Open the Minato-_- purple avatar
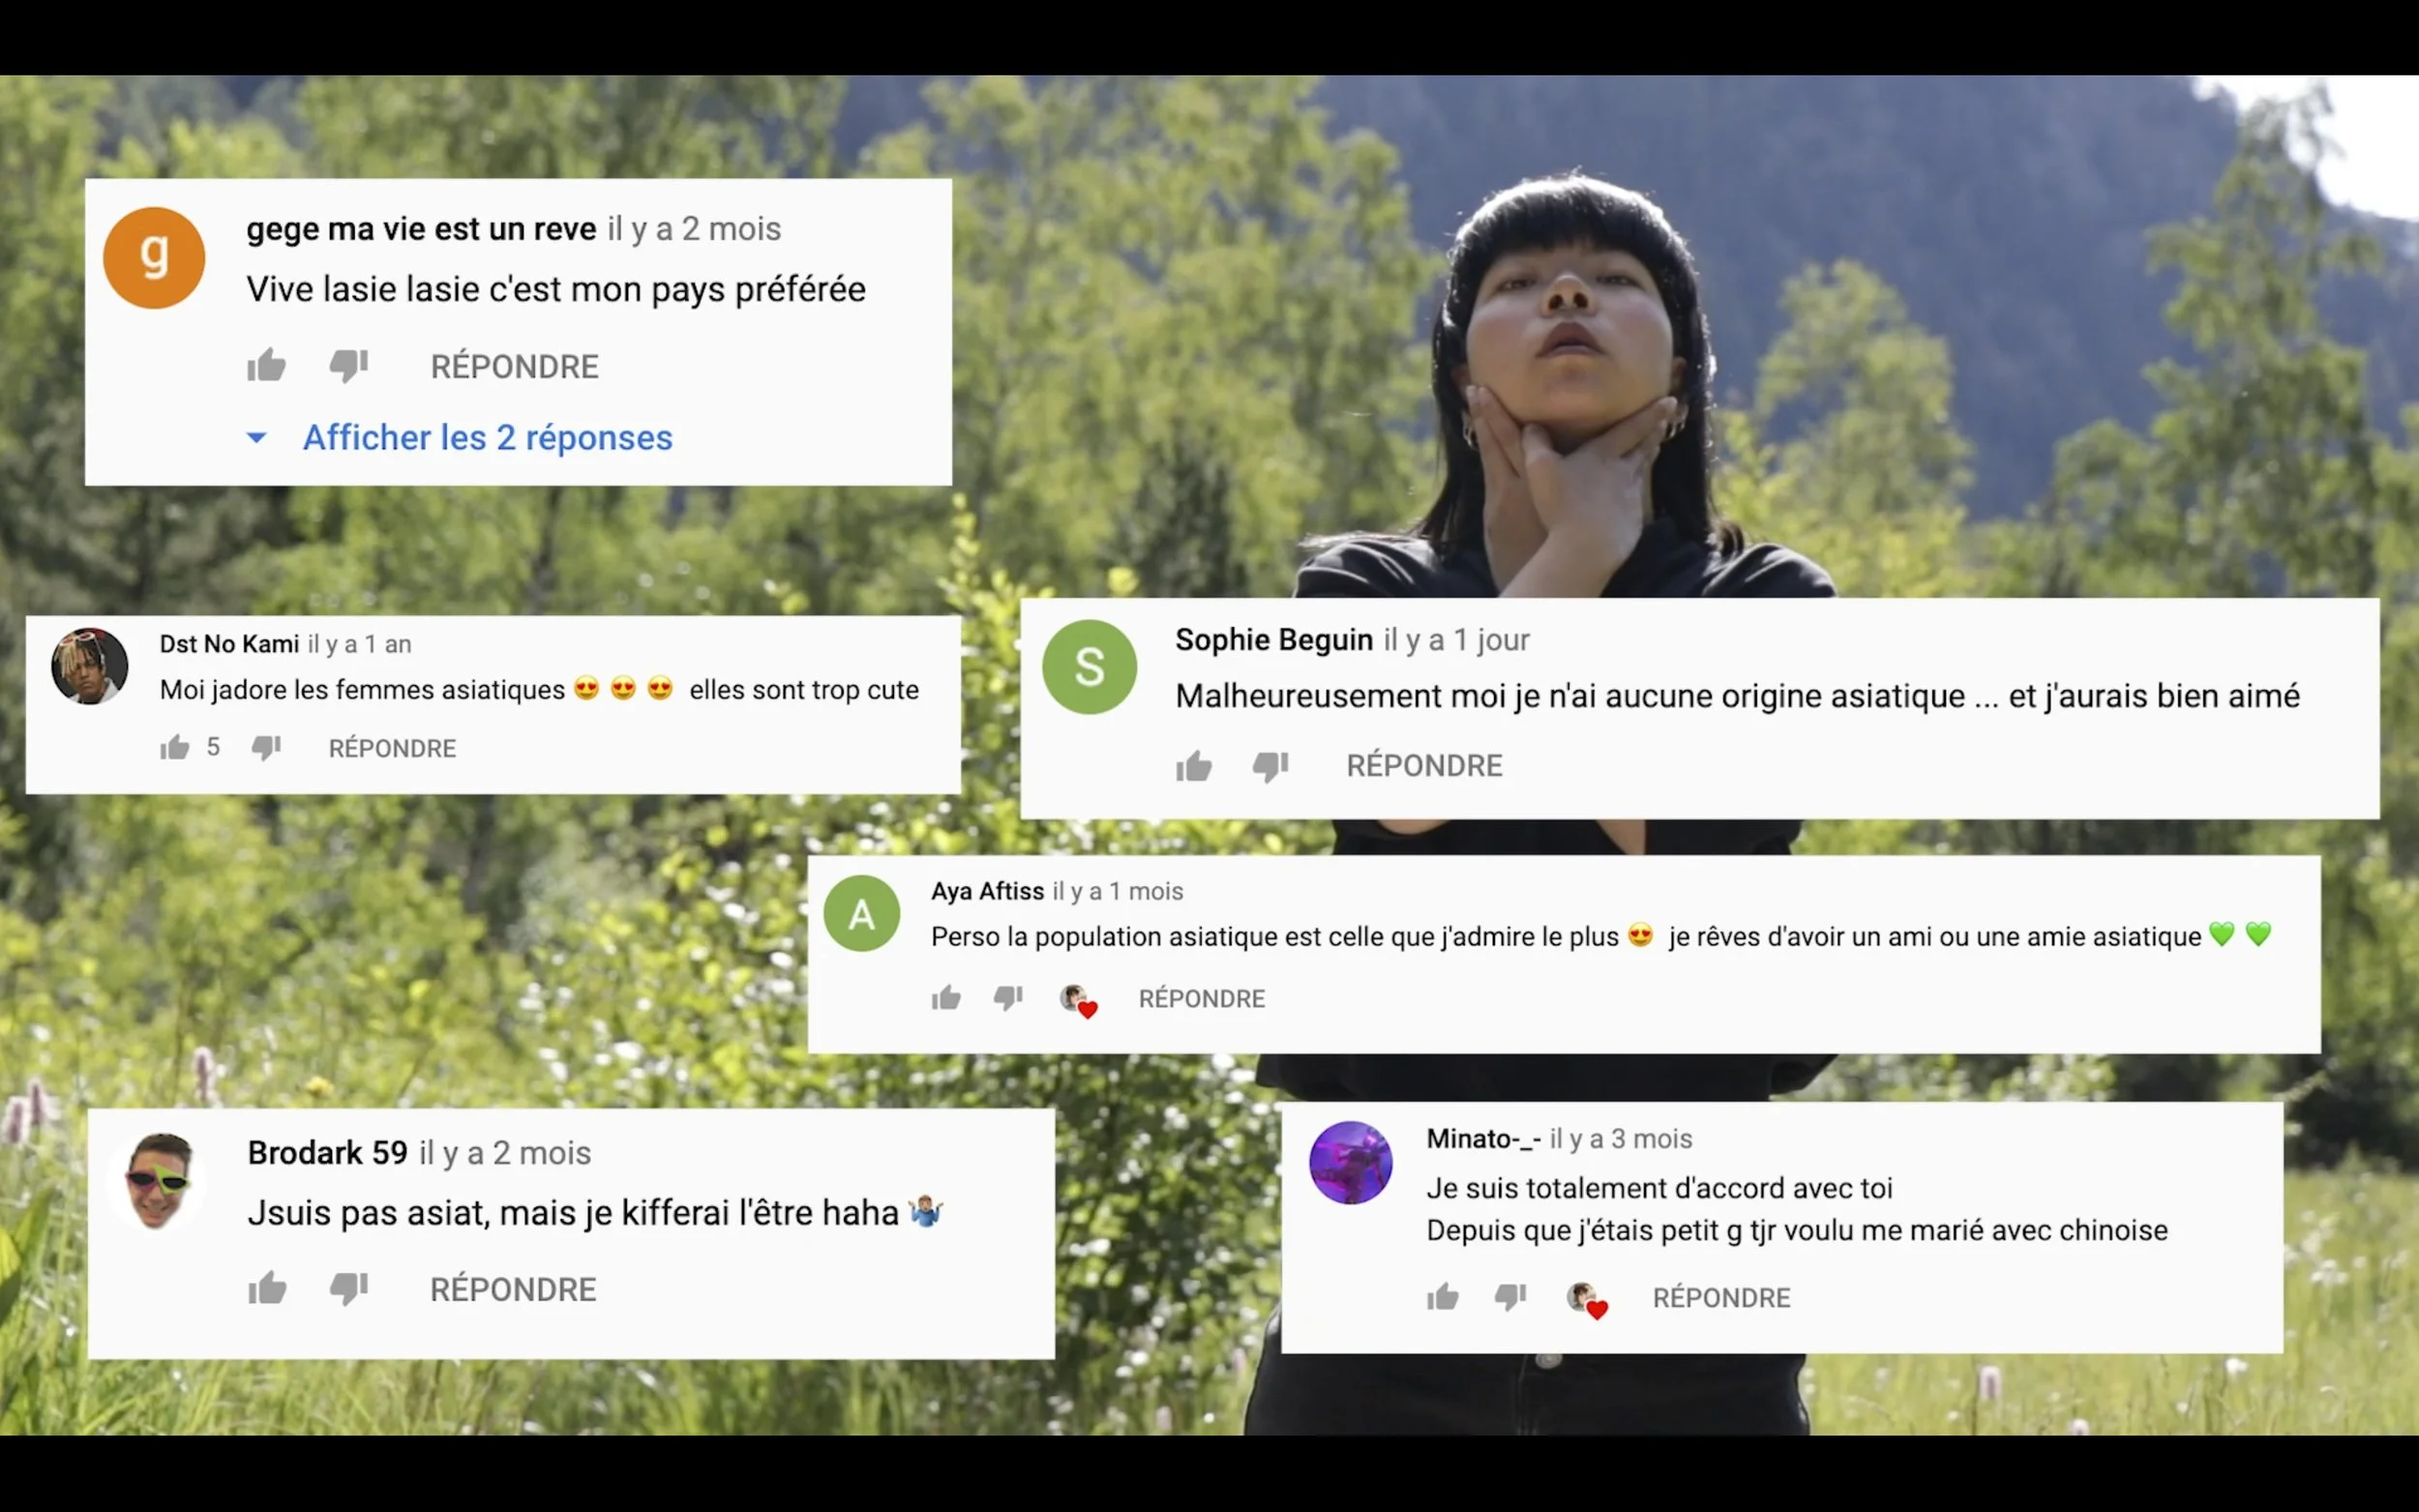The image size is (2419, 1512). pos(1350,1162)
